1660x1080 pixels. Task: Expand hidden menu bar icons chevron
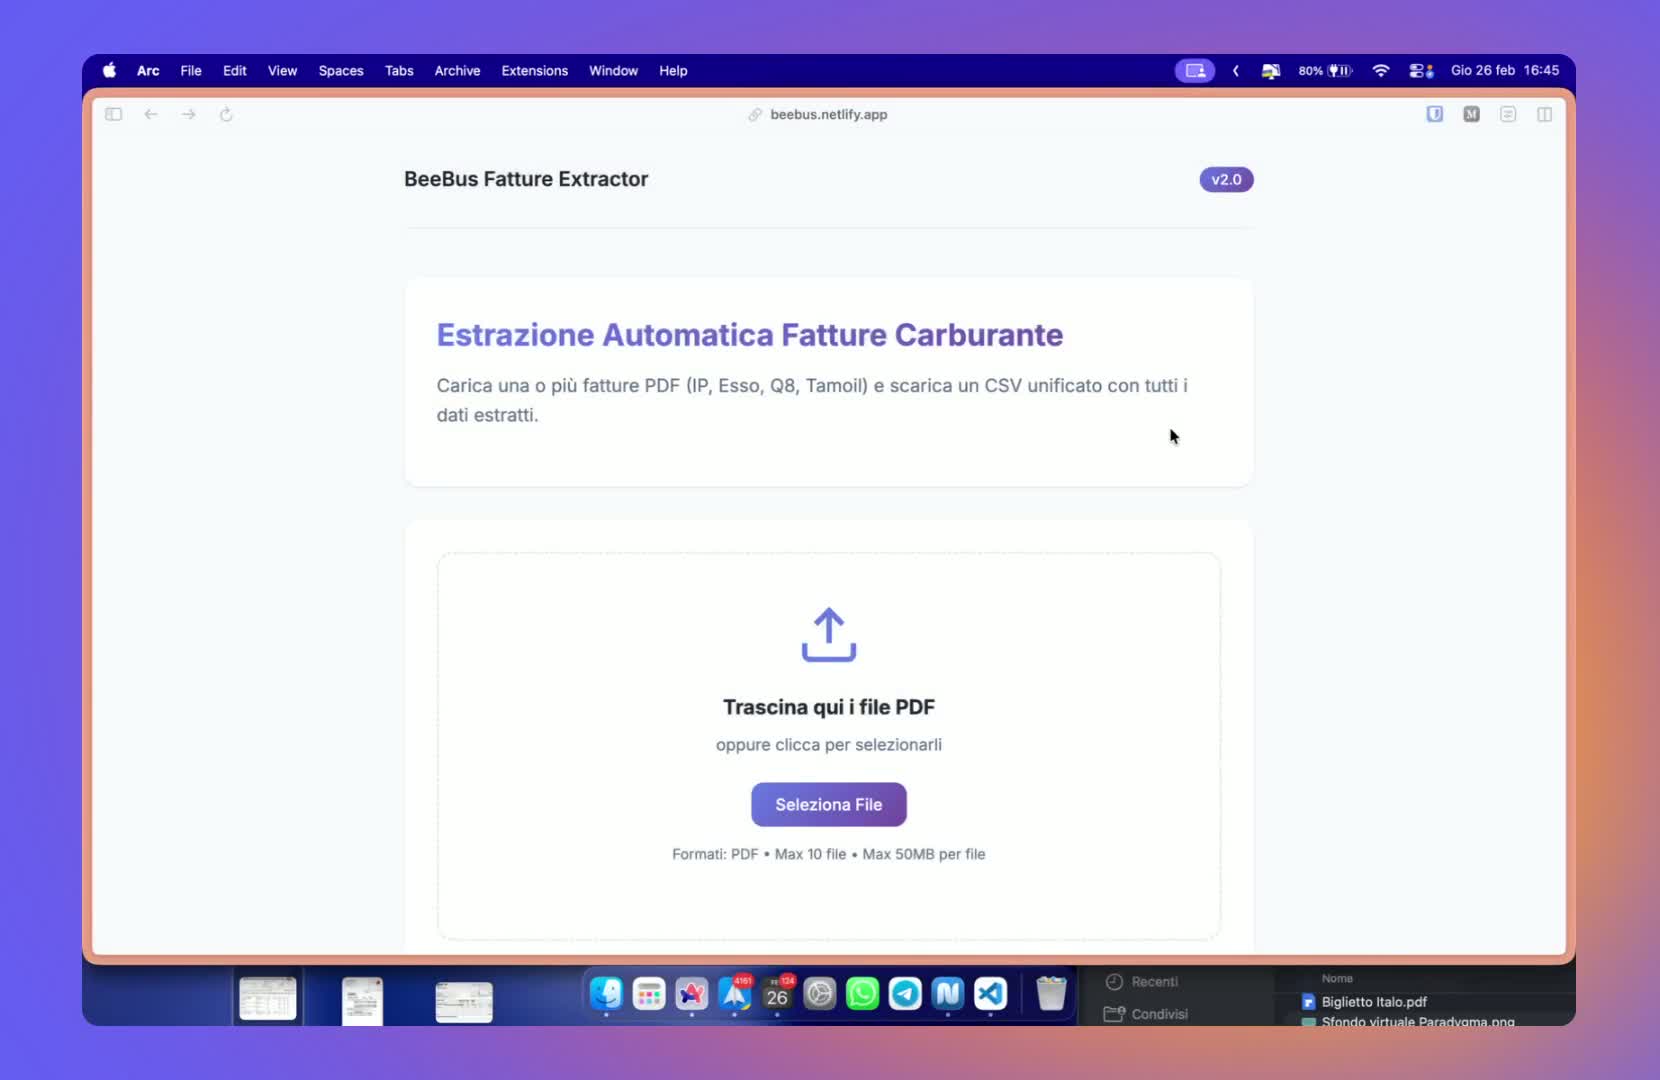click(x=1237, y=71)
